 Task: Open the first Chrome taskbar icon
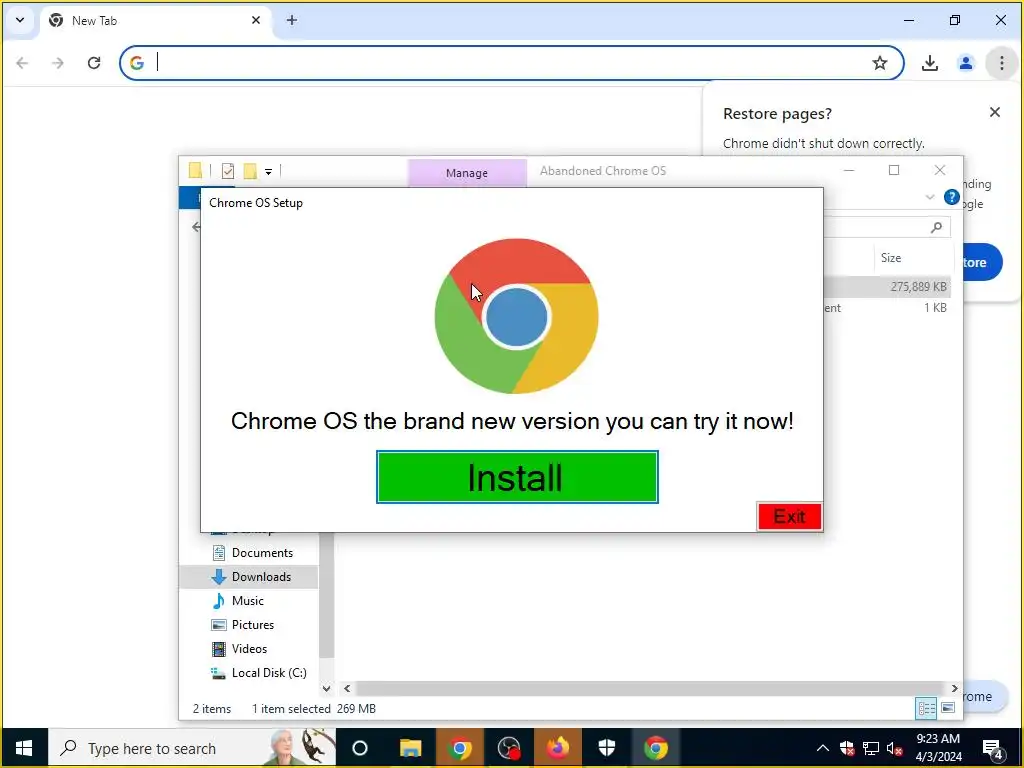[x=460, y=748]
